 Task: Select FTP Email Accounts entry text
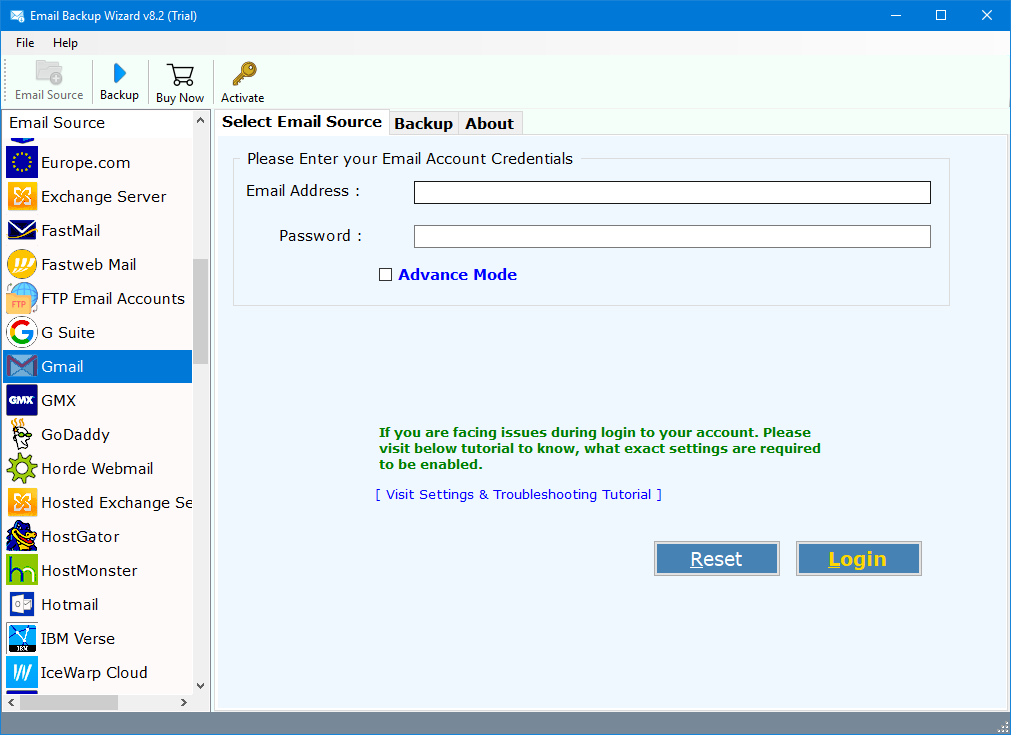click(x=113, y=299)
